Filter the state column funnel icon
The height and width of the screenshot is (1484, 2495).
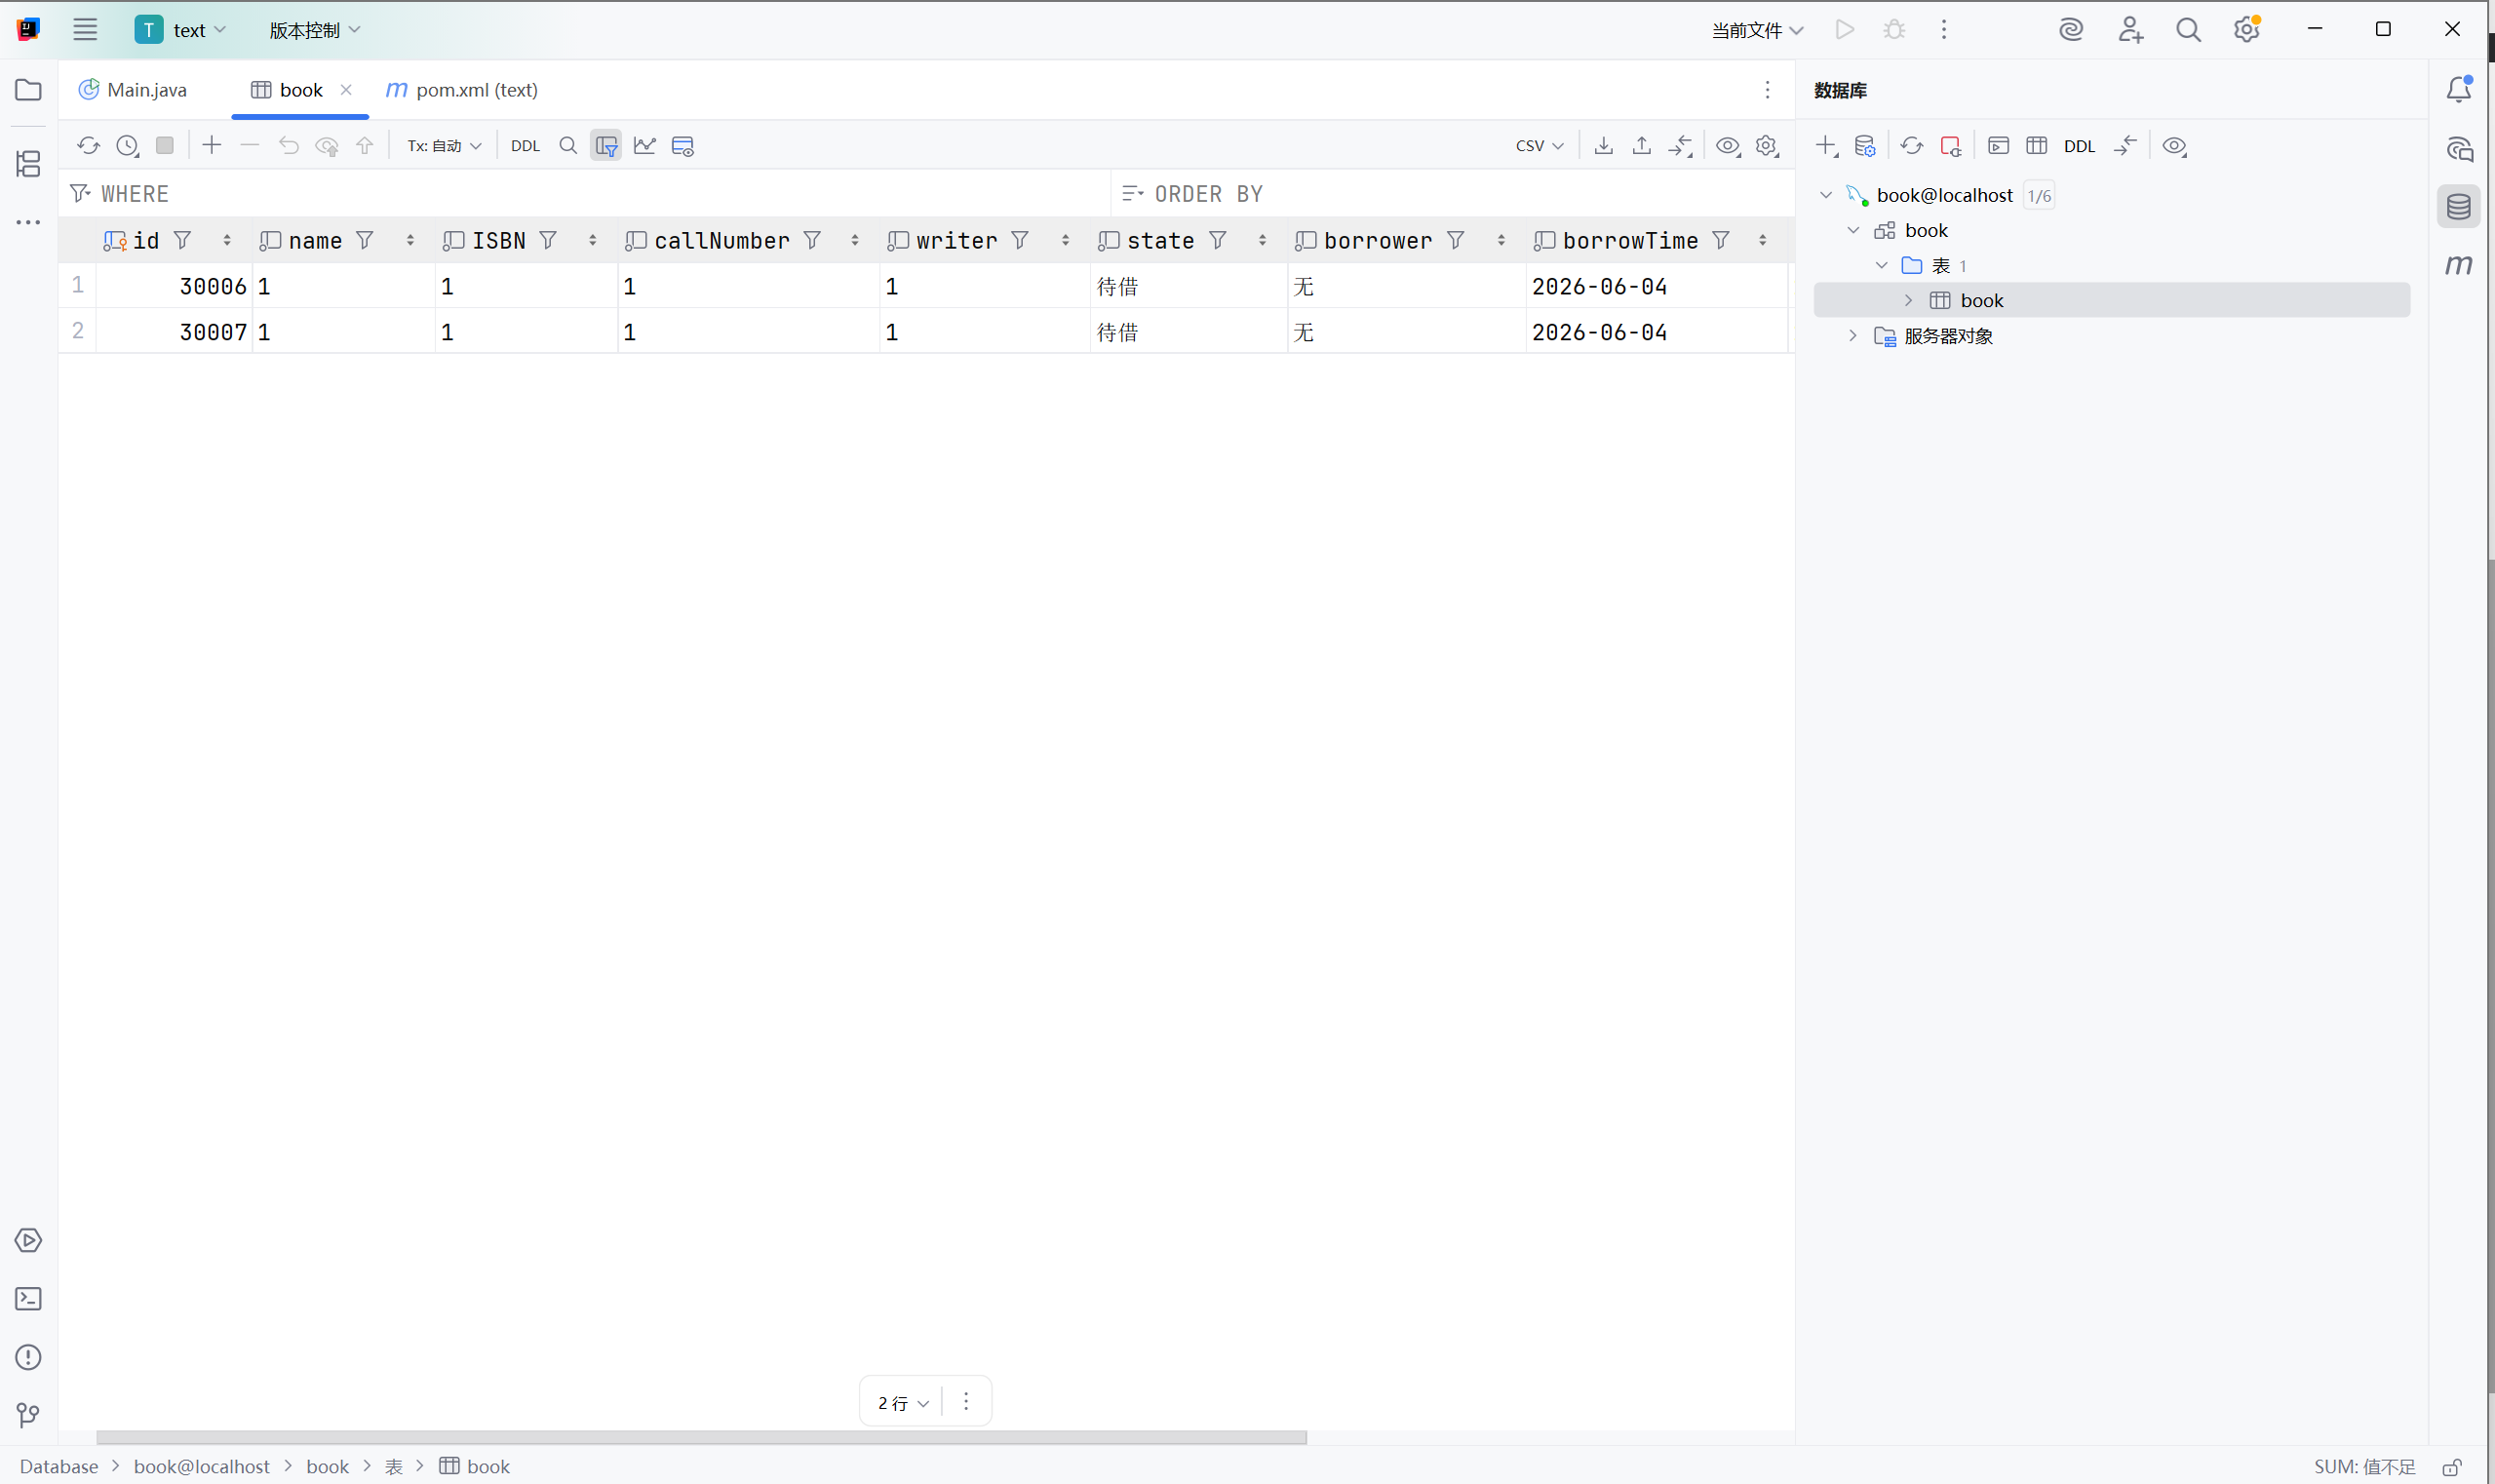coord(1217,240)
